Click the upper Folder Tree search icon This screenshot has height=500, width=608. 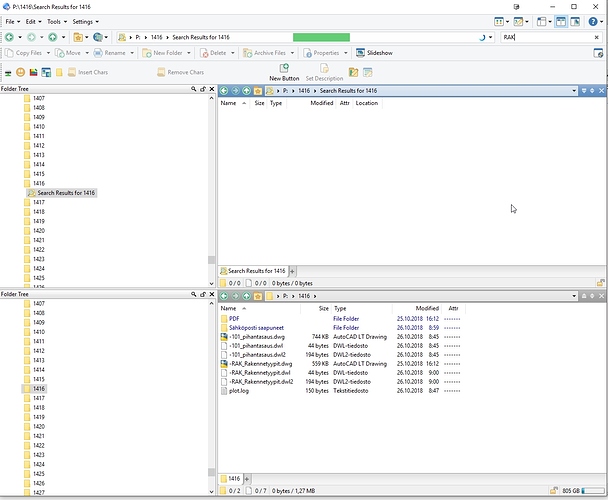tap(193, 89)
